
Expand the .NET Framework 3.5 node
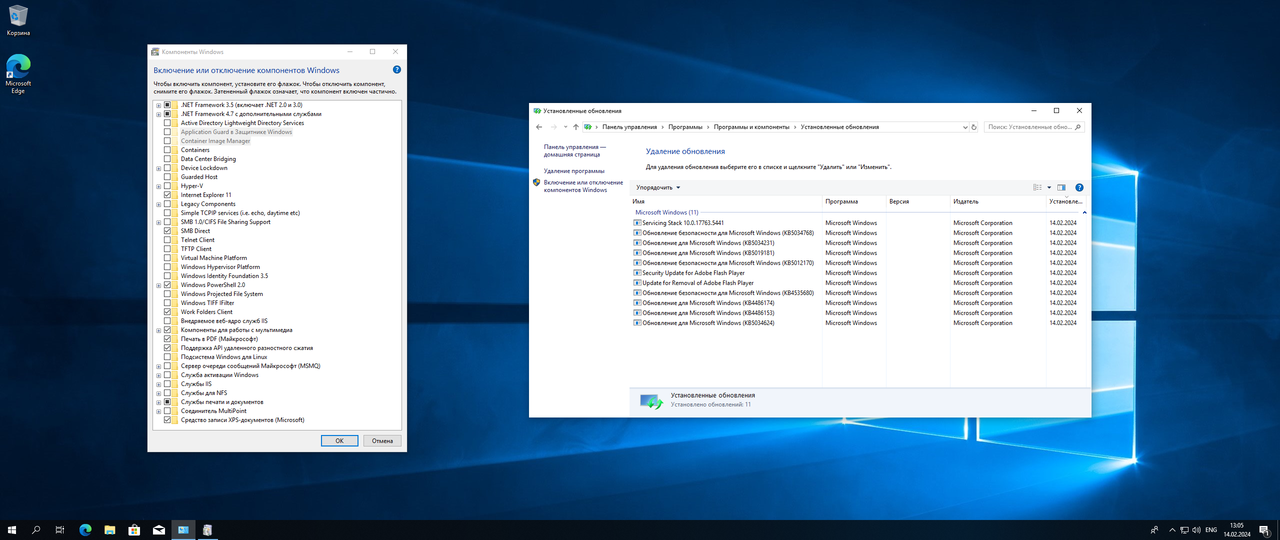(x=158, y=105)
